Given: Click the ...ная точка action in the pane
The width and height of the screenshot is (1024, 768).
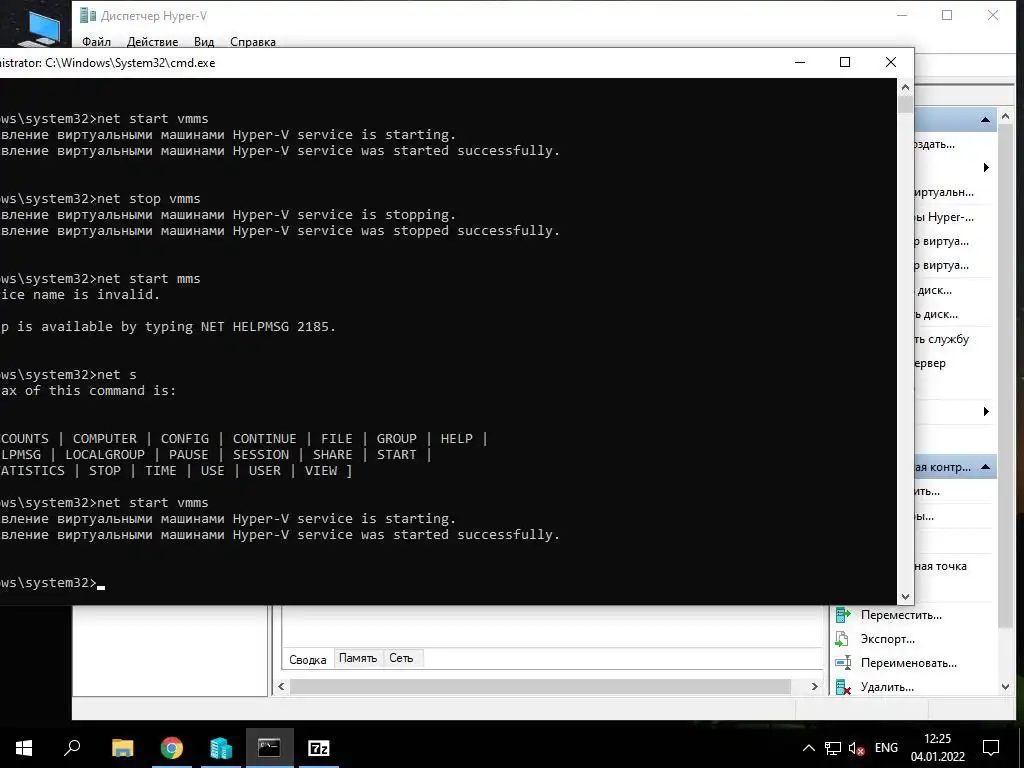Looking at the screenshot, I should tap(940, 566).
